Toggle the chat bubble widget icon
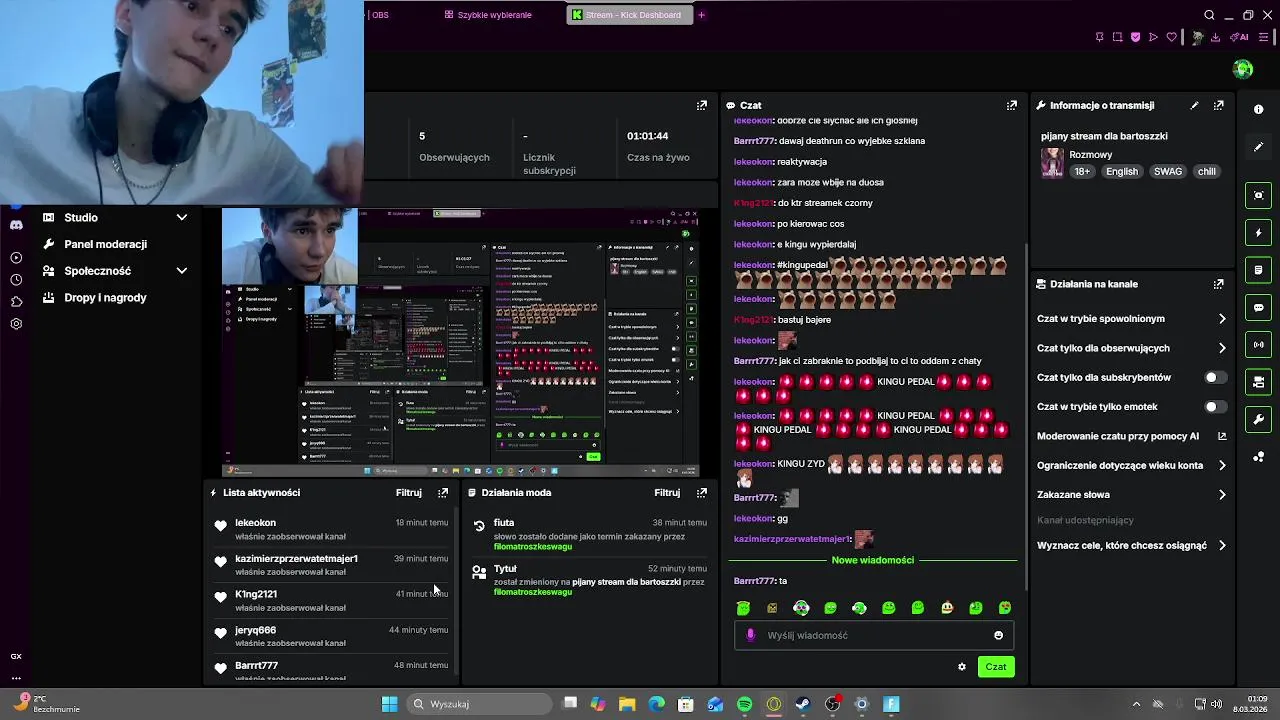This screenshot has height=720, width=1280. coord(1258,307)
